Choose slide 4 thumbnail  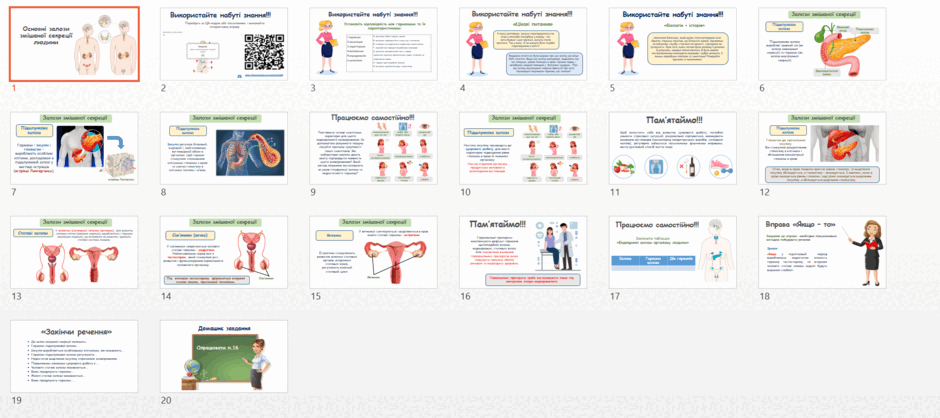point(523,44)
